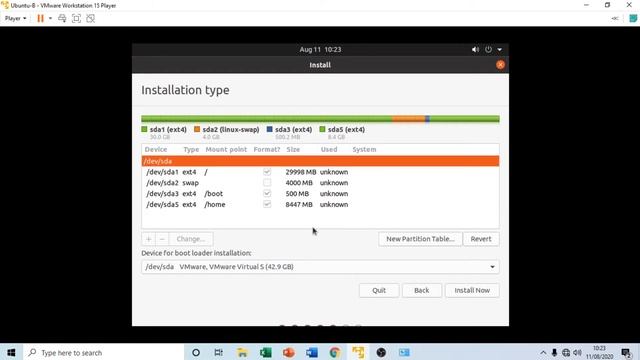Open File Explorer from the taskbar
640x360 pixels.
(242, 353)
